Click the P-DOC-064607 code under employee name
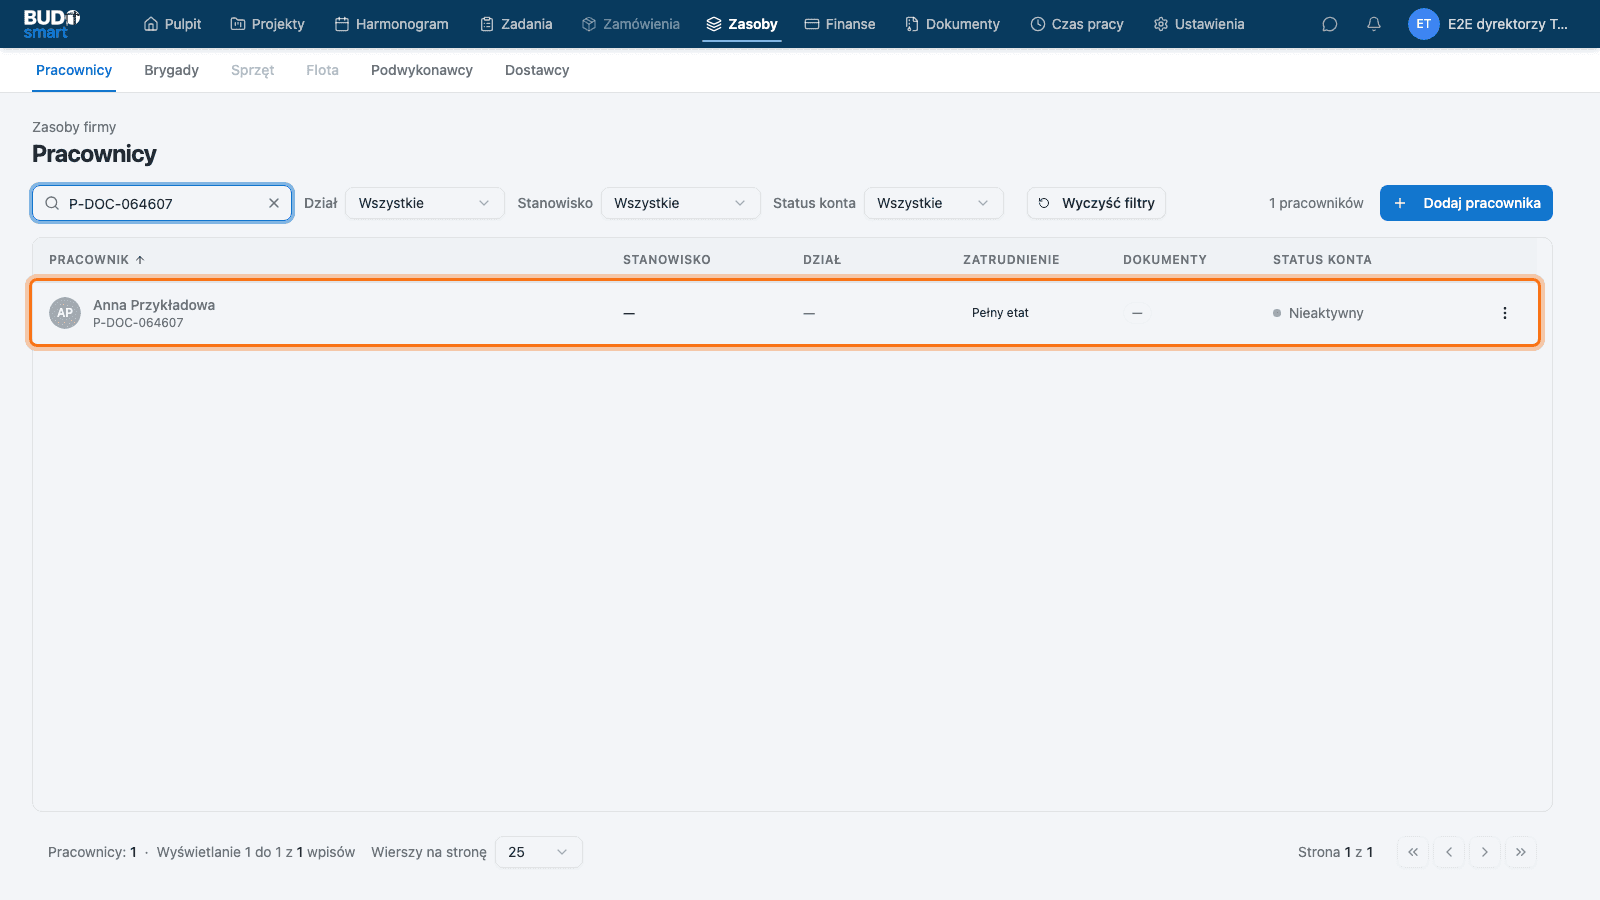Viewport: 1600px width, 900px height. click(x=138, y=323)
